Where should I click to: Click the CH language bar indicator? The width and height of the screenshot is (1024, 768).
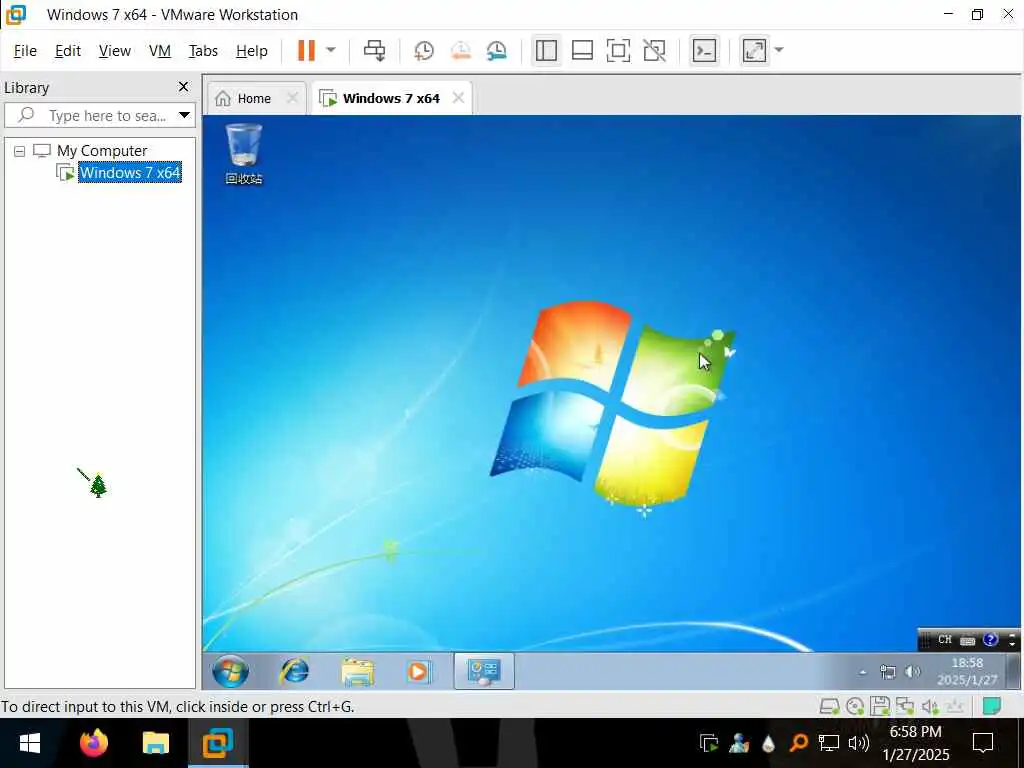[x=945, y=640]
